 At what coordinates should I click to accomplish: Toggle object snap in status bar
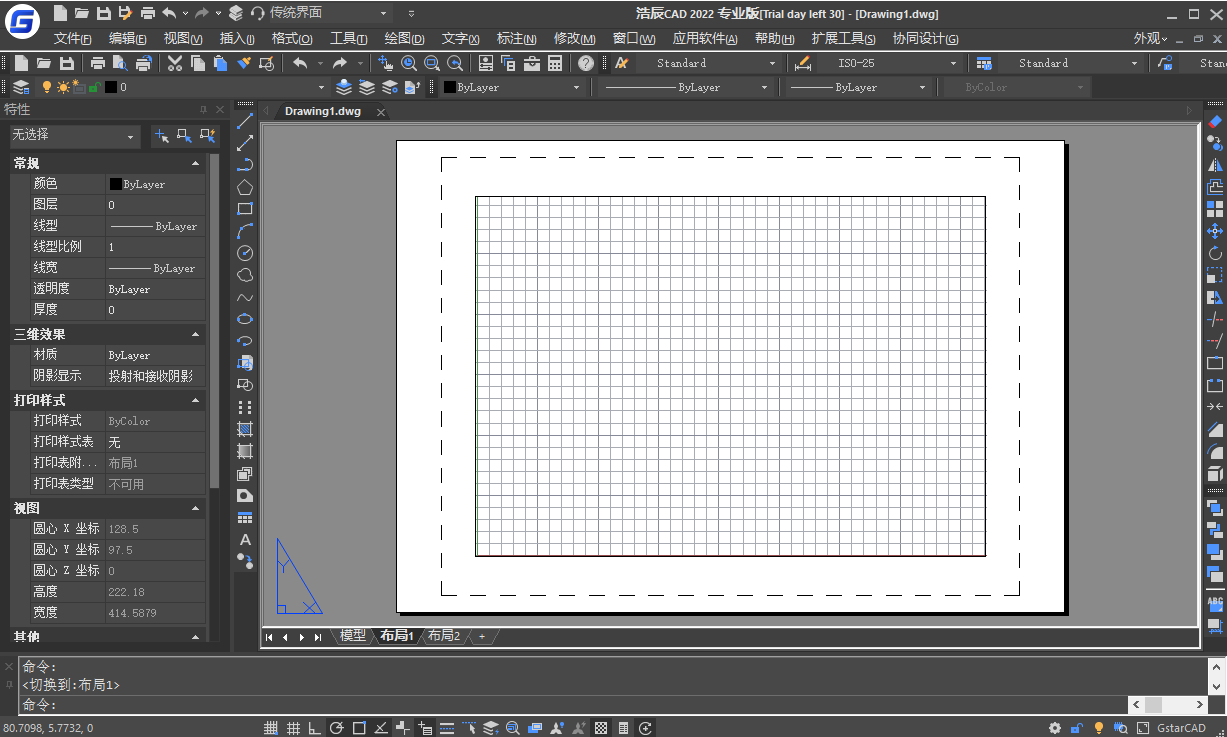click(361, 728)
